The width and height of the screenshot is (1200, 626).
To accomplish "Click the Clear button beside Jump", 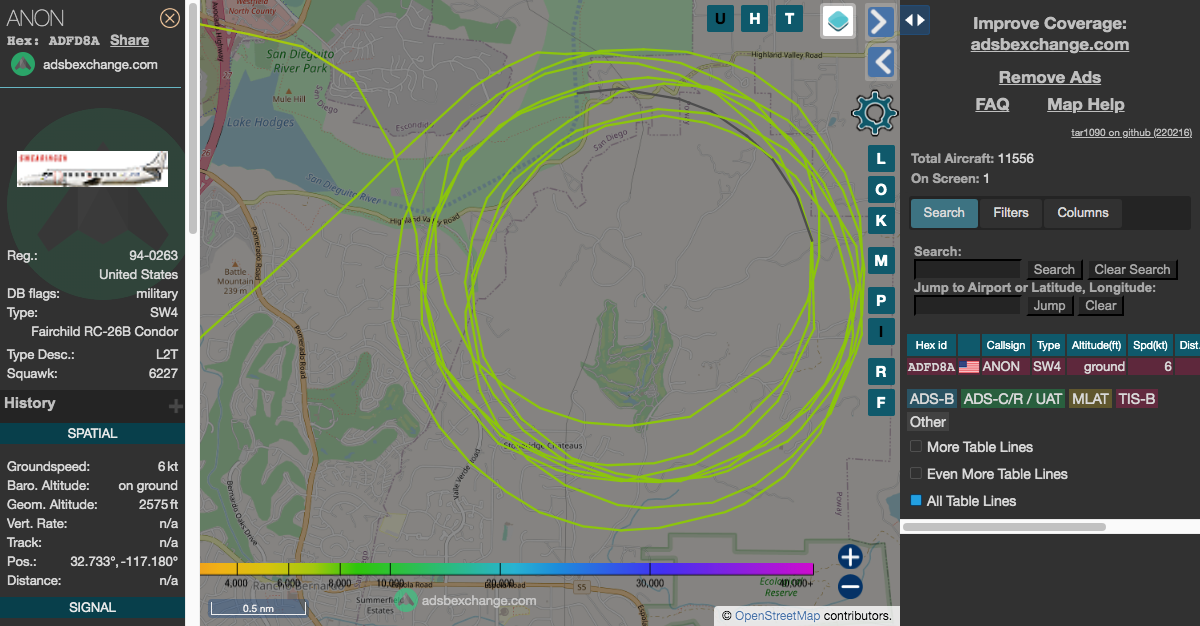I will pyautogui.click(x=1101, y=306).
